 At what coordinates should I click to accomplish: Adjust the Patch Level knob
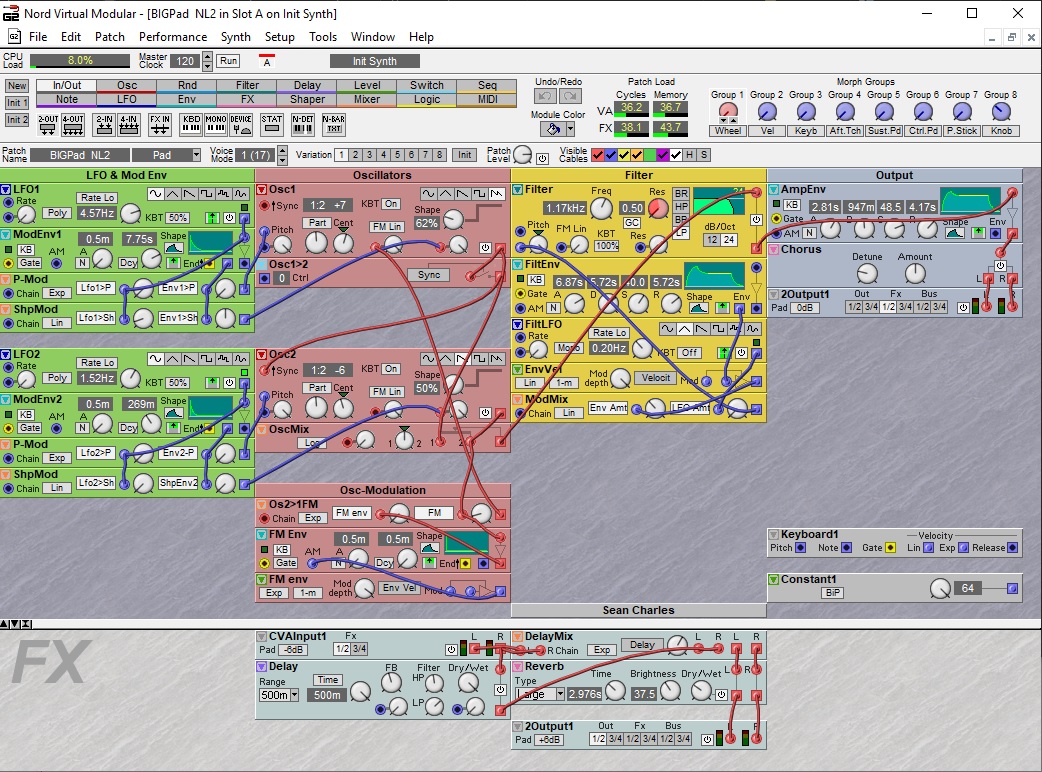pyautogui.click(x=523, y=155)
